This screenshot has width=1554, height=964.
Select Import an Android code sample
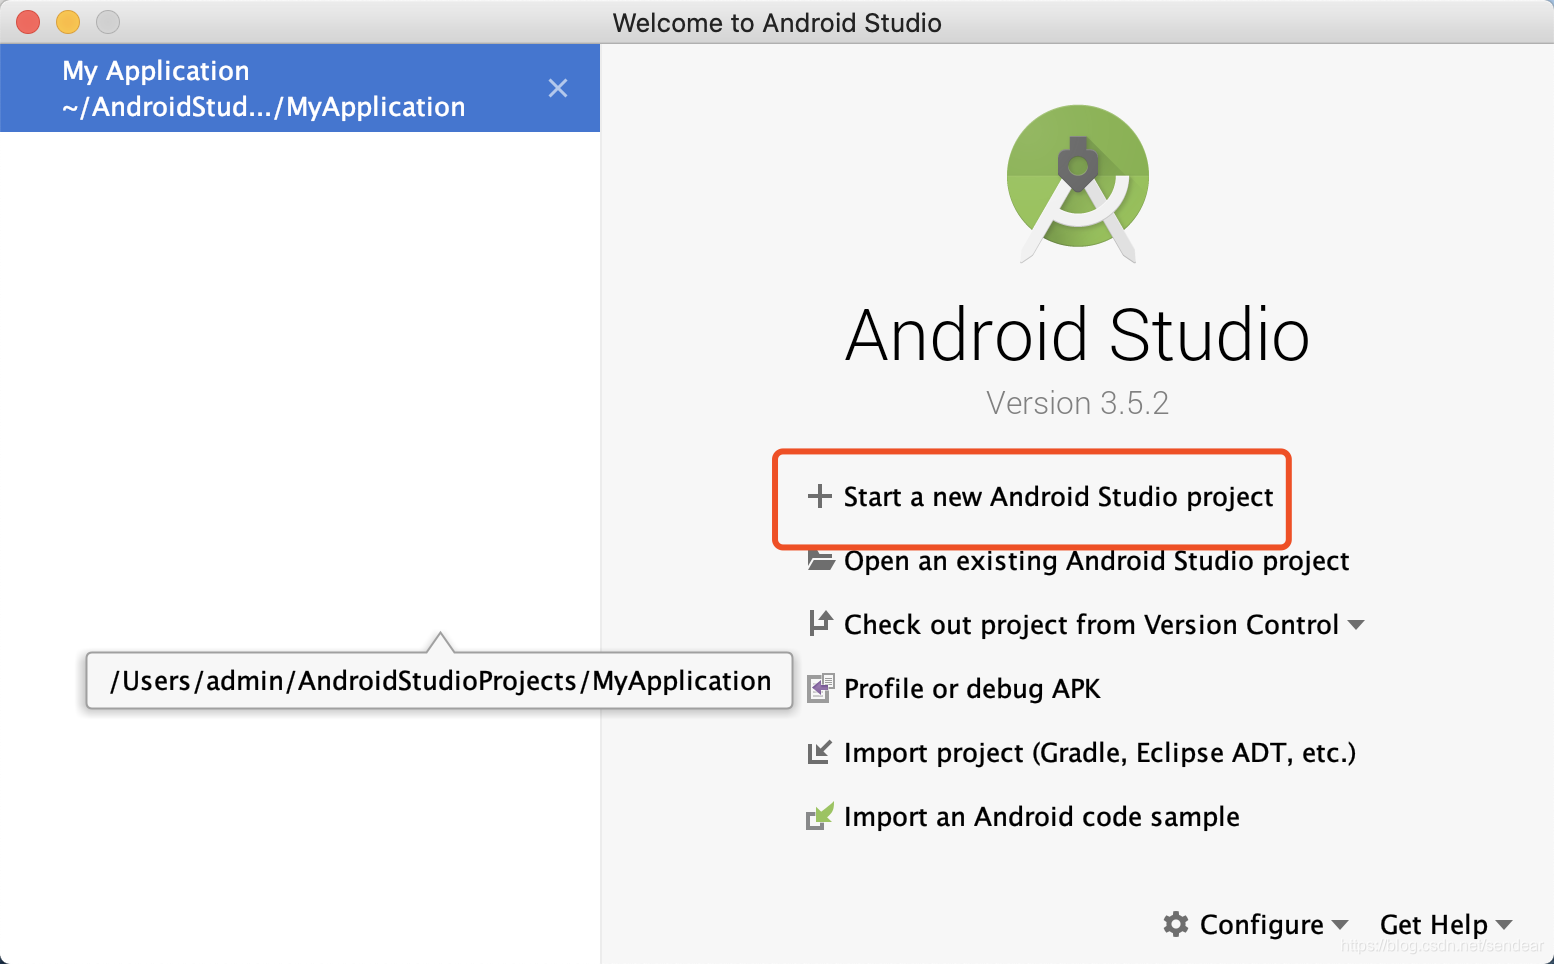1042,817
